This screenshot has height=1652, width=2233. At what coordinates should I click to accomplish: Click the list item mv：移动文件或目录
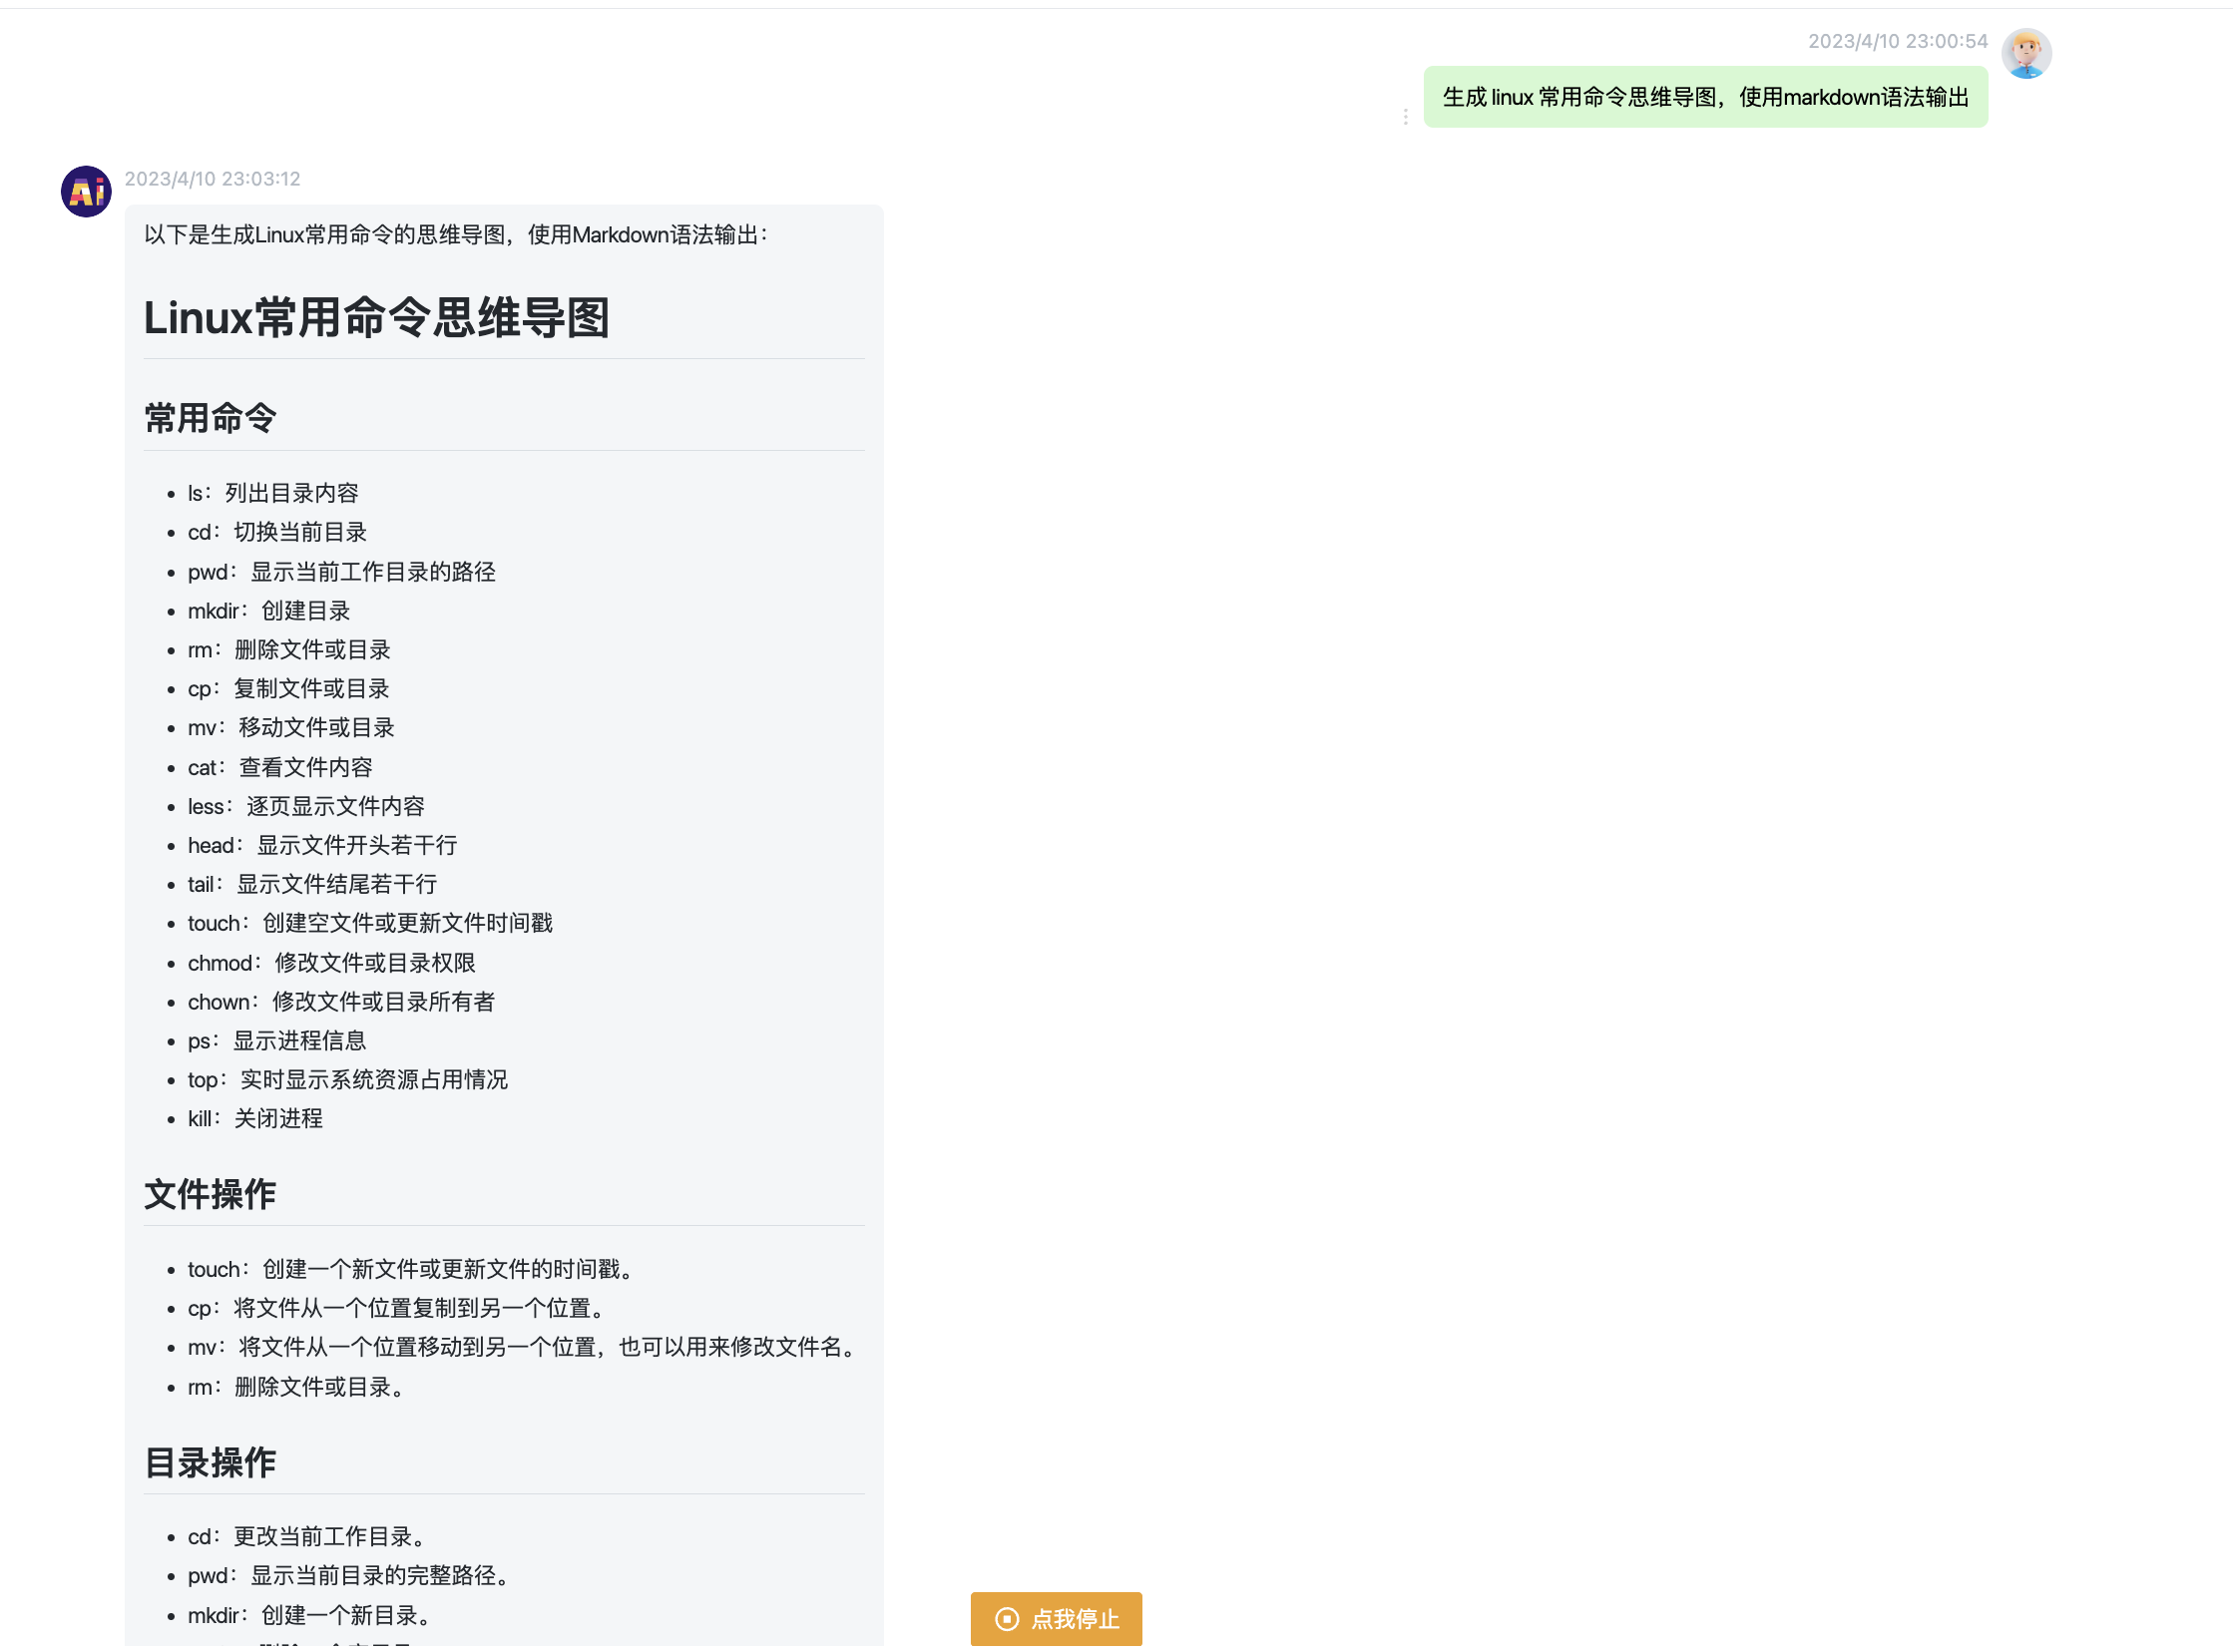point(291,727)
